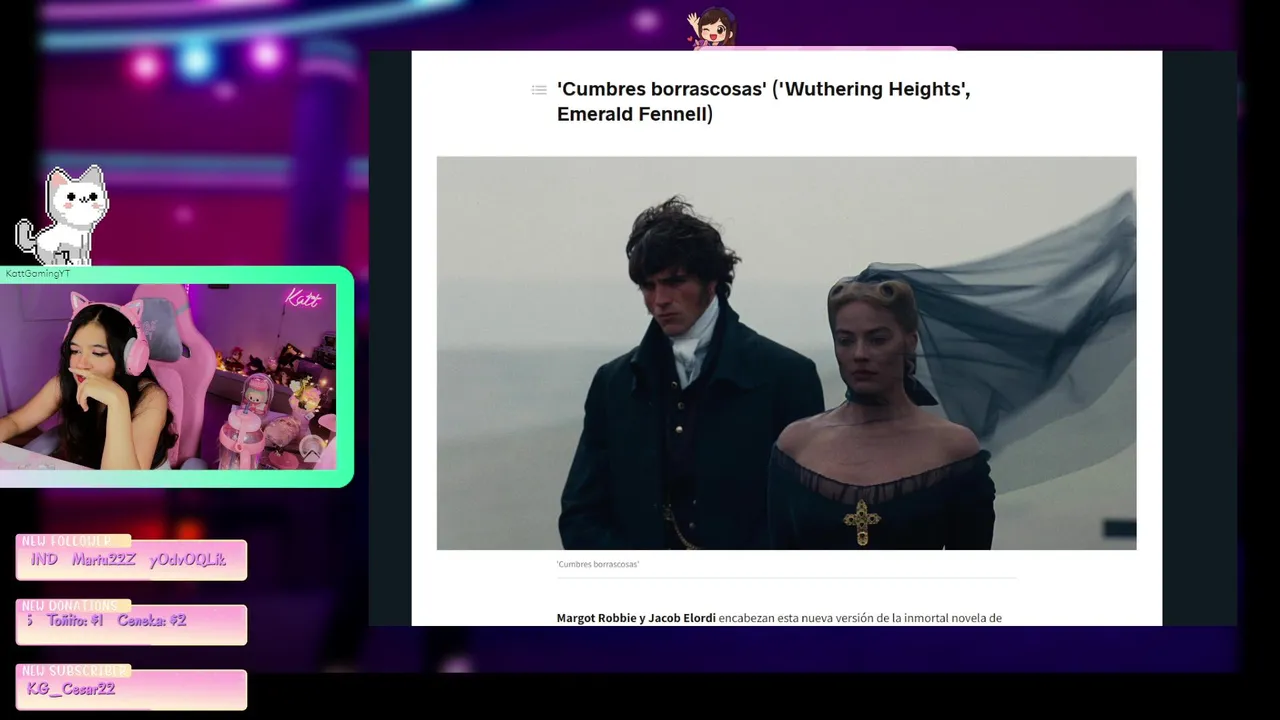
Task: Select the streamer webcam overlay
Action: (176, 377)
